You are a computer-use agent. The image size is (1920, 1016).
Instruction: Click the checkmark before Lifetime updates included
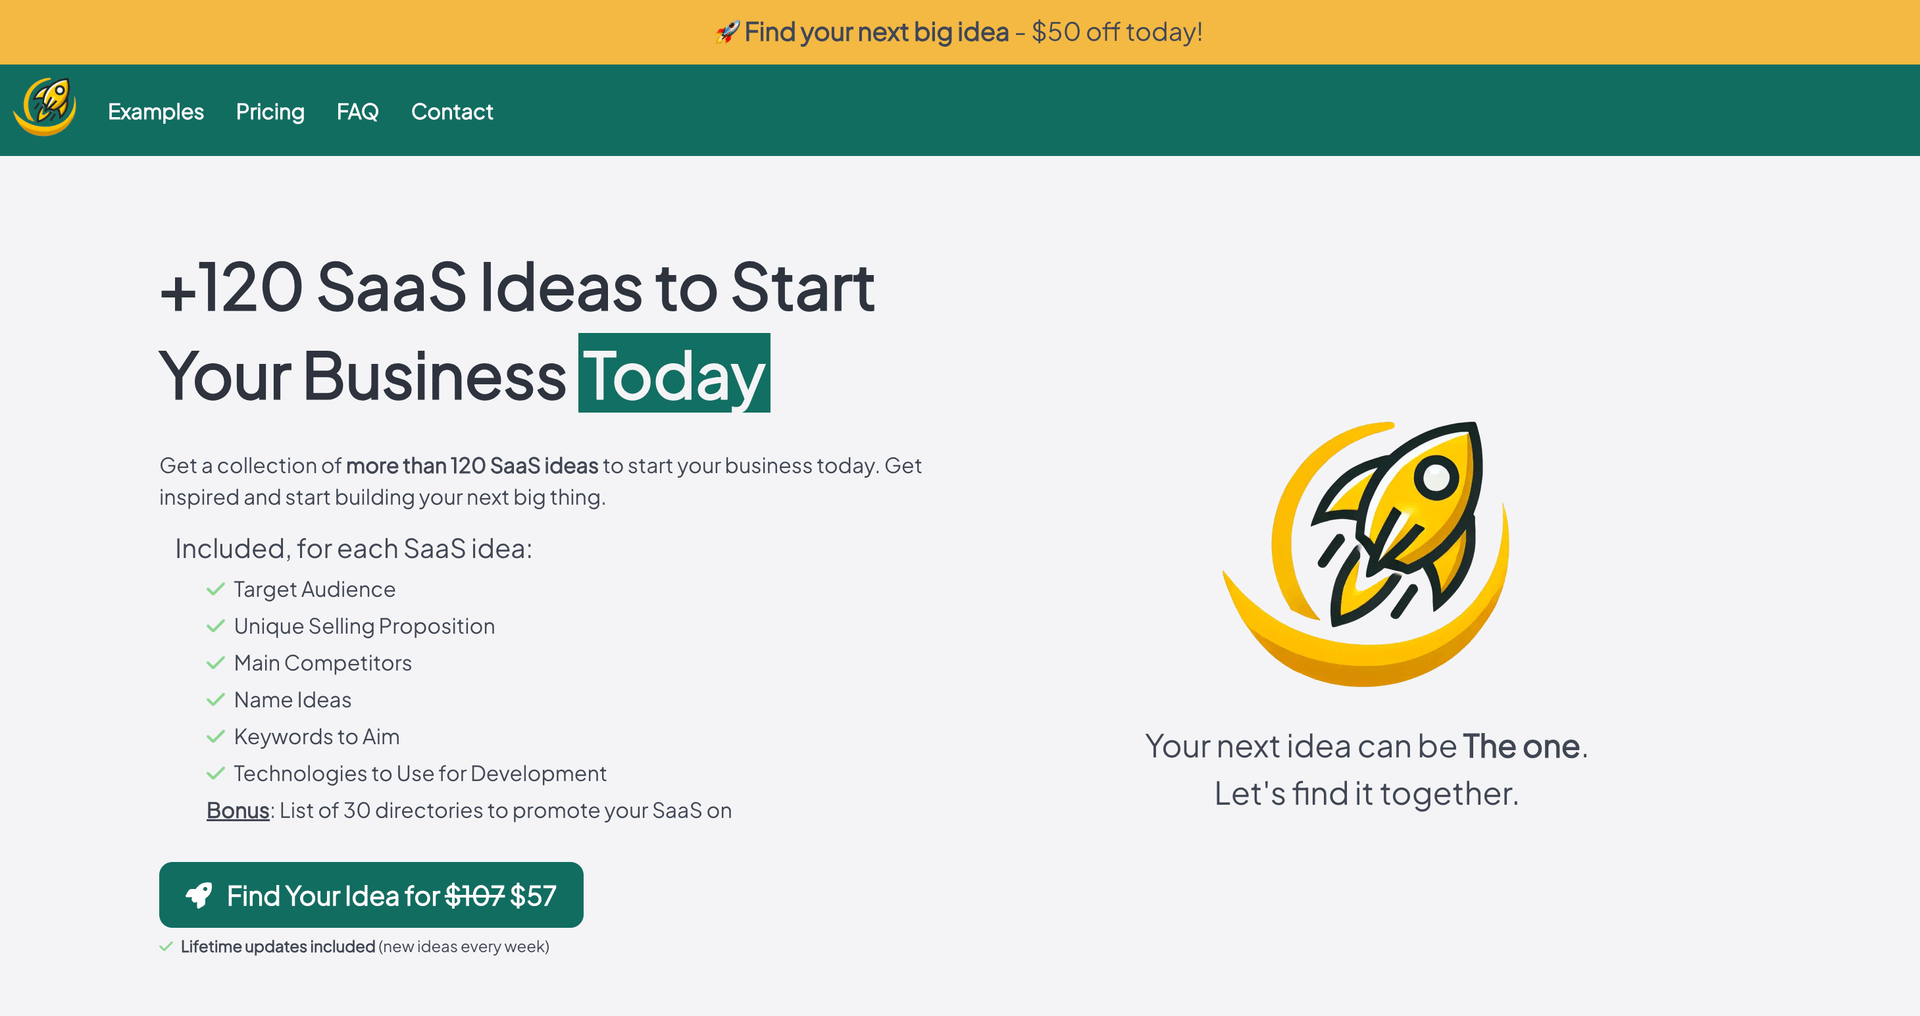point(166,947)
